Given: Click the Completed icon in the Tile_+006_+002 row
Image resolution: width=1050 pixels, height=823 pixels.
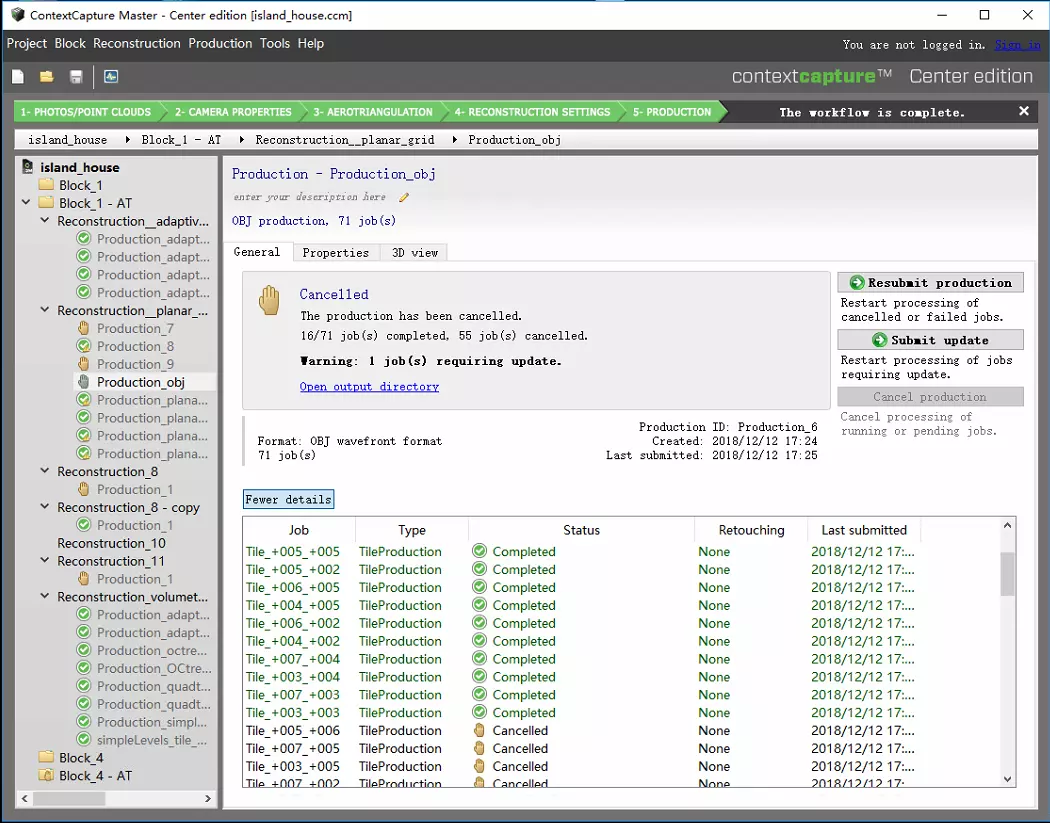Looking at the screenshot, I should pyautogui.click(x=479, y=623).
